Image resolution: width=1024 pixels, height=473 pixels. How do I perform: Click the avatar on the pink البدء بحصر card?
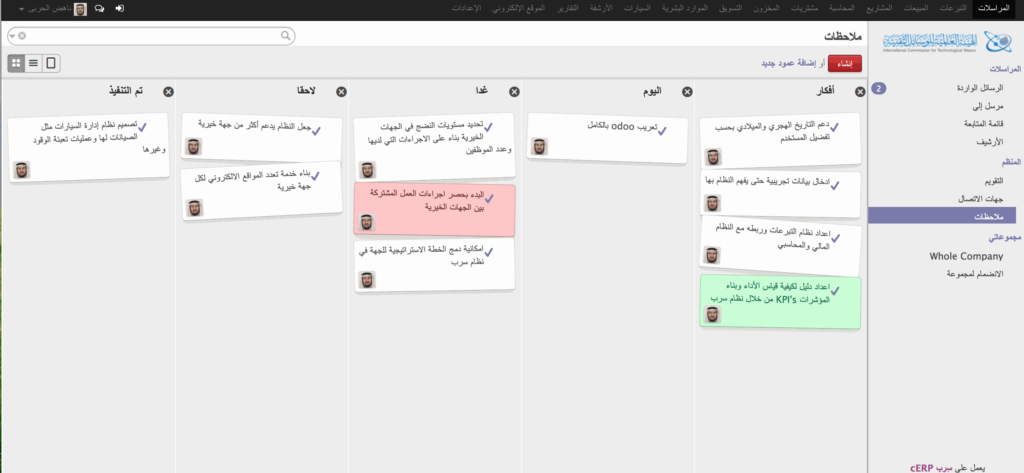click(x=367, y=222)
